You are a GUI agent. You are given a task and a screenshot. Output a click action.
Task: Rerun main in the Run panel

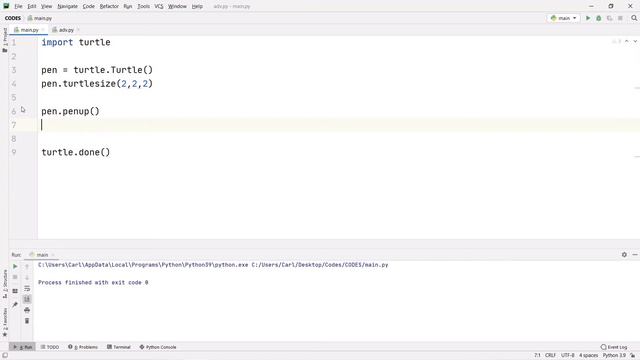(15, 266)
